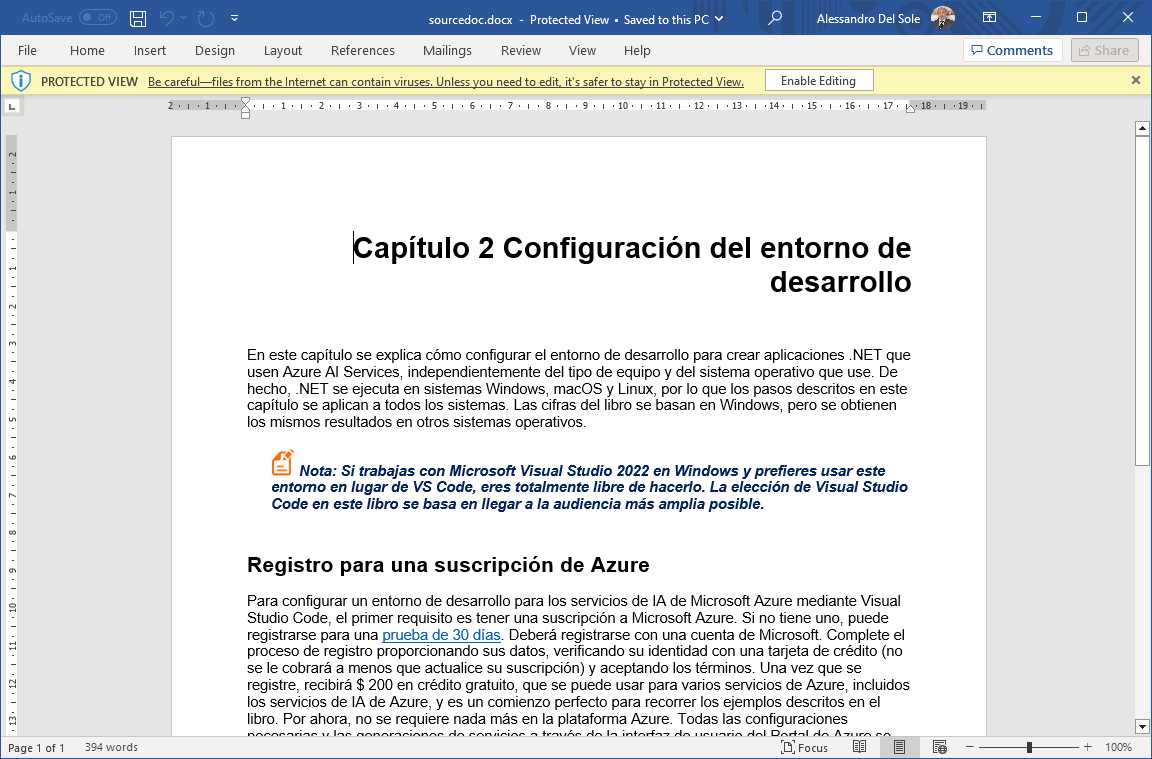Image resolution: width=1152 pixels, height=759 pixels.
Task: Select the Print Layout view icon
Action: (x=898, y=747)
